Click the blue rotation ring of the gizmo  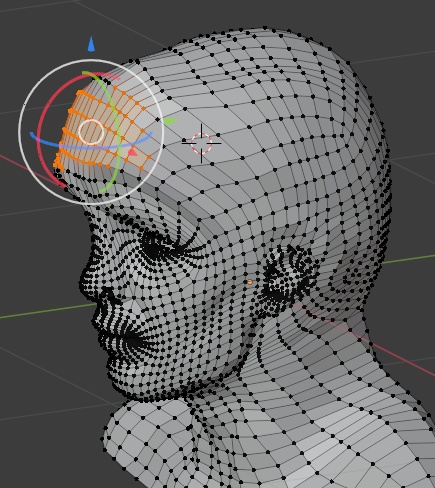point(90,146)
